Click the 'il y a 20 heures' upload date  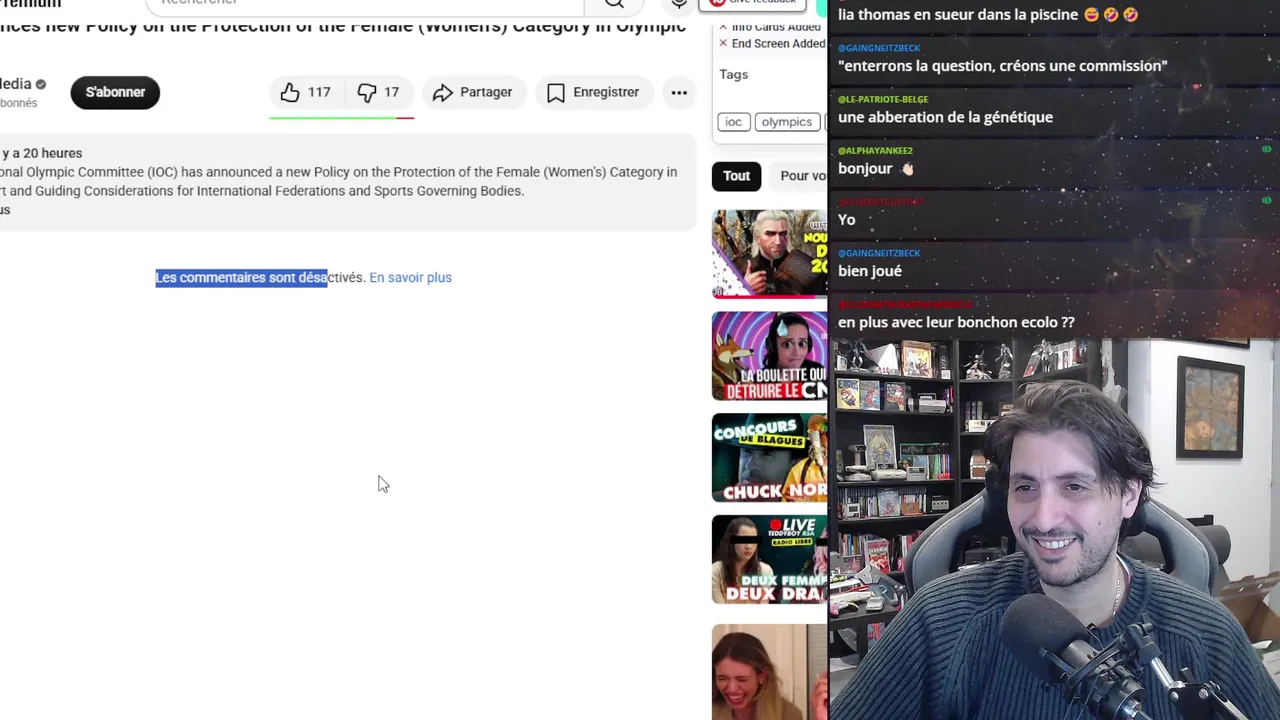click(41, 153)
